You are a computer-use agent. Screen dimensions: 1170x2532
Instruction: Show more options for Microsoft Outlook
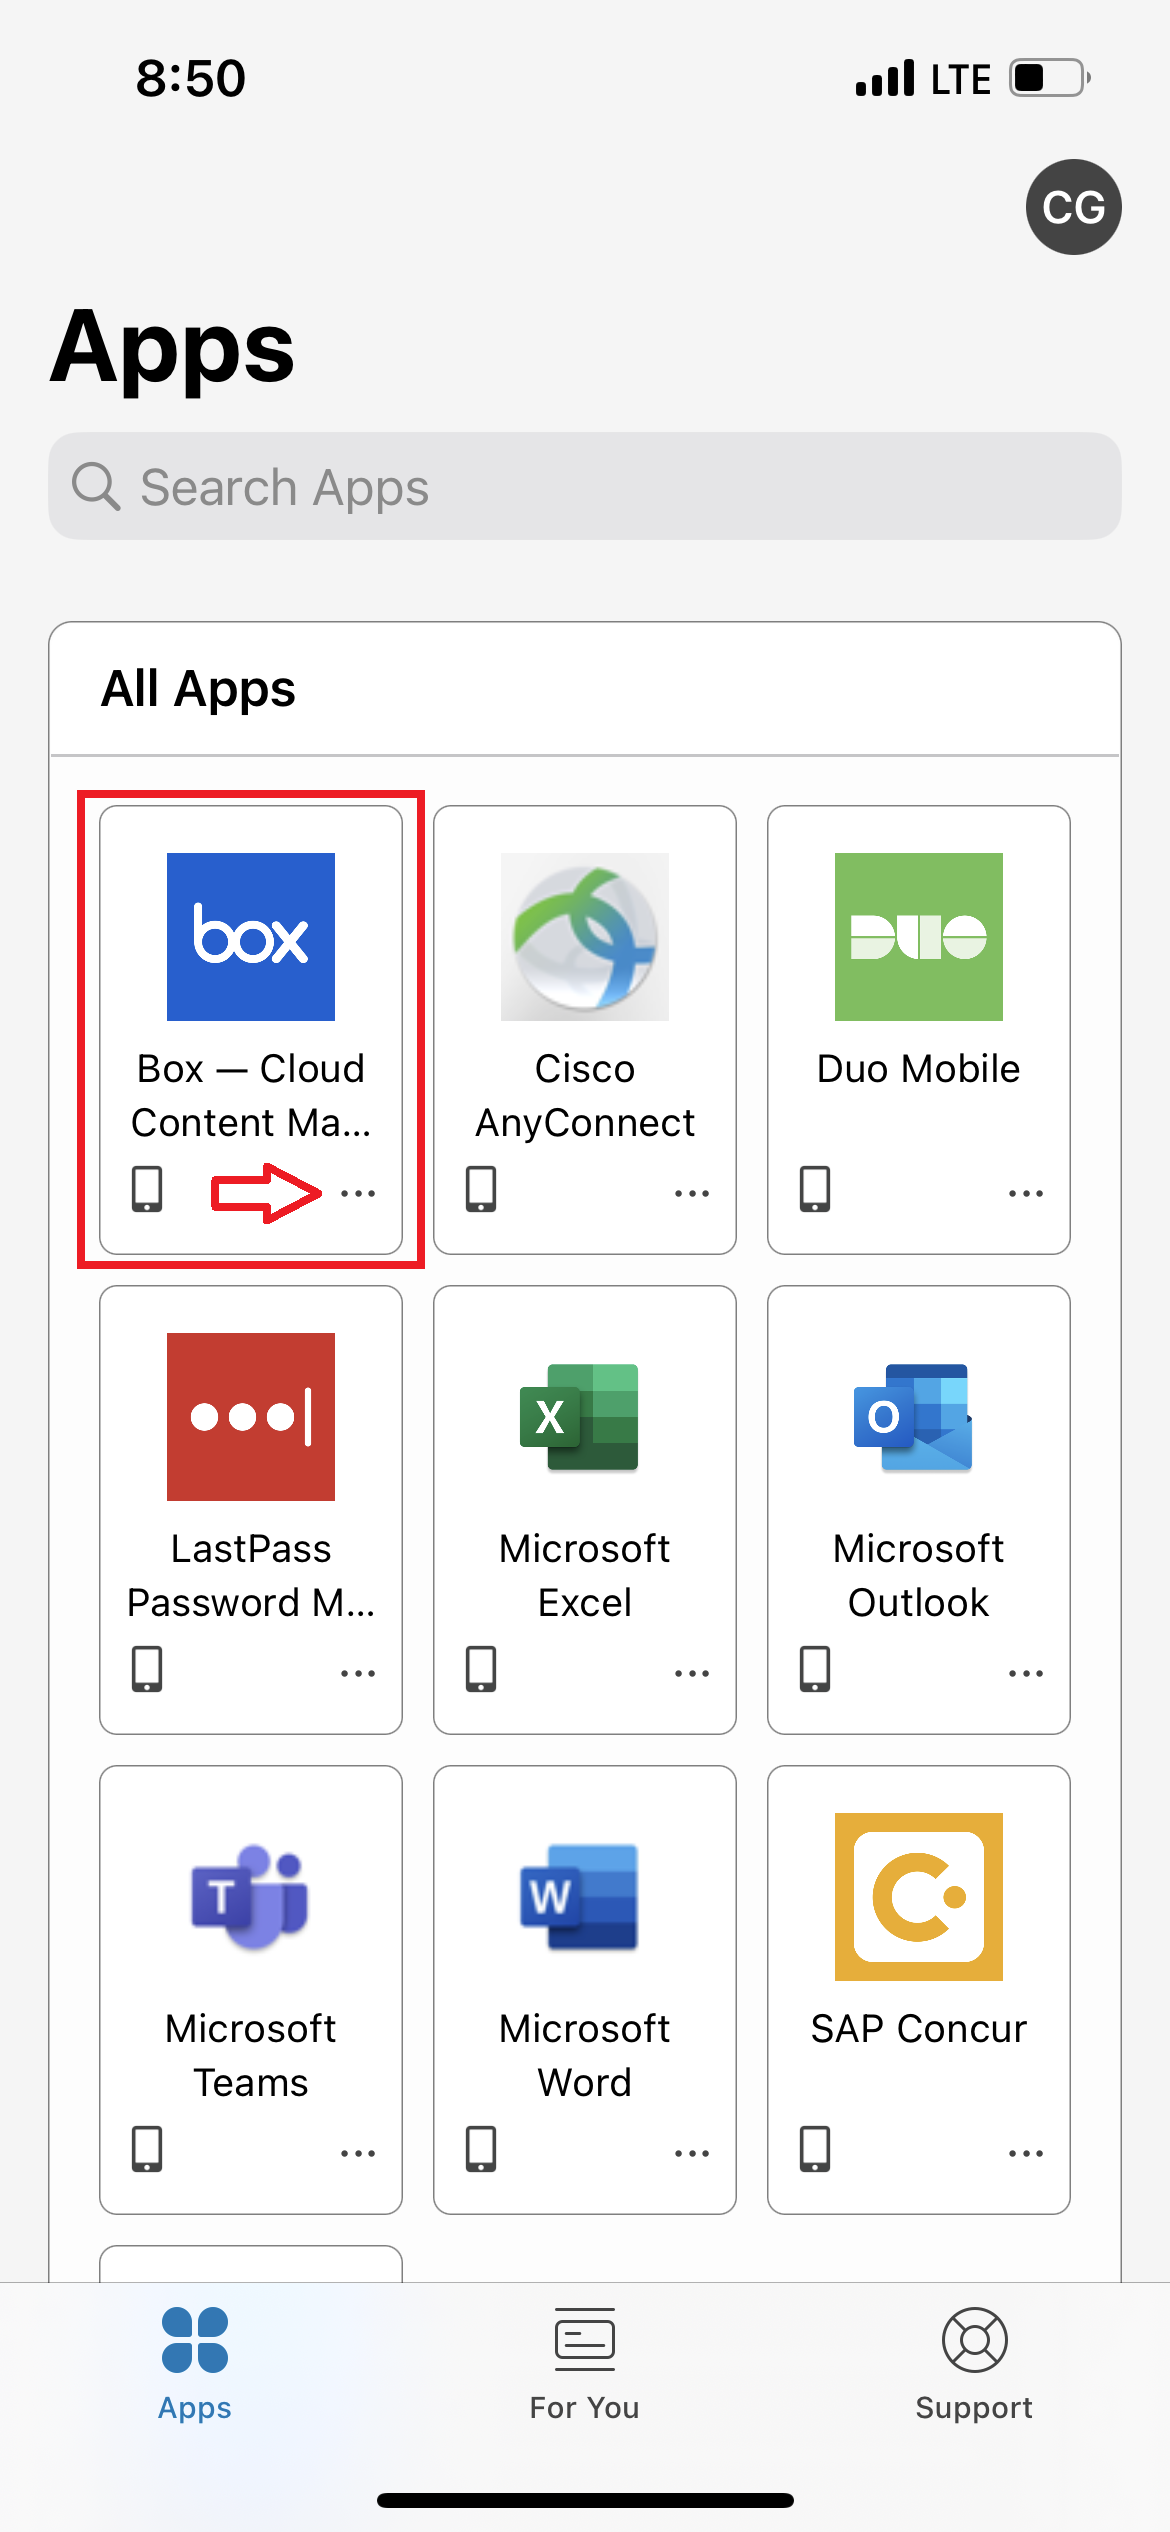tap(1025, 1673)
